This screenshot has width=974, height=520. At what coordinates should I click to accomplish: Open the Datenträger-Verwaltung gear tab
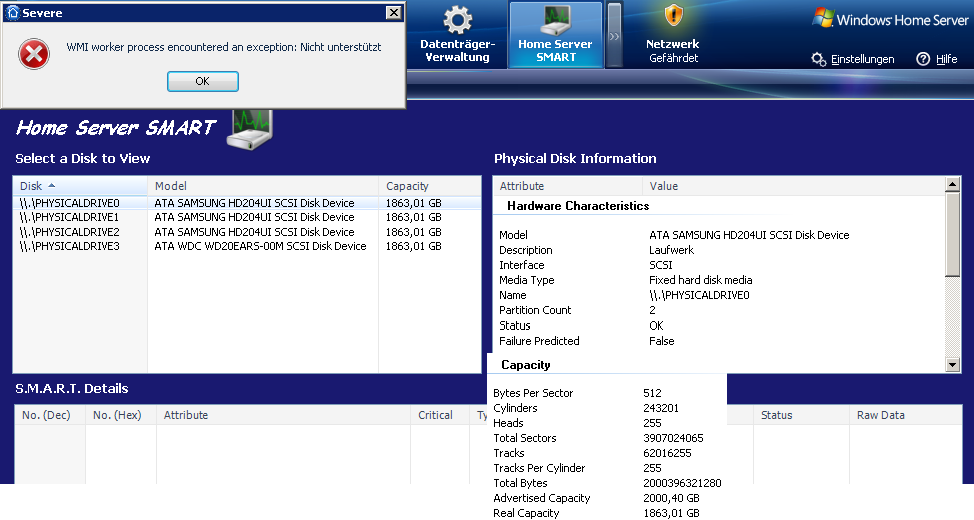[x=458, y=34]
